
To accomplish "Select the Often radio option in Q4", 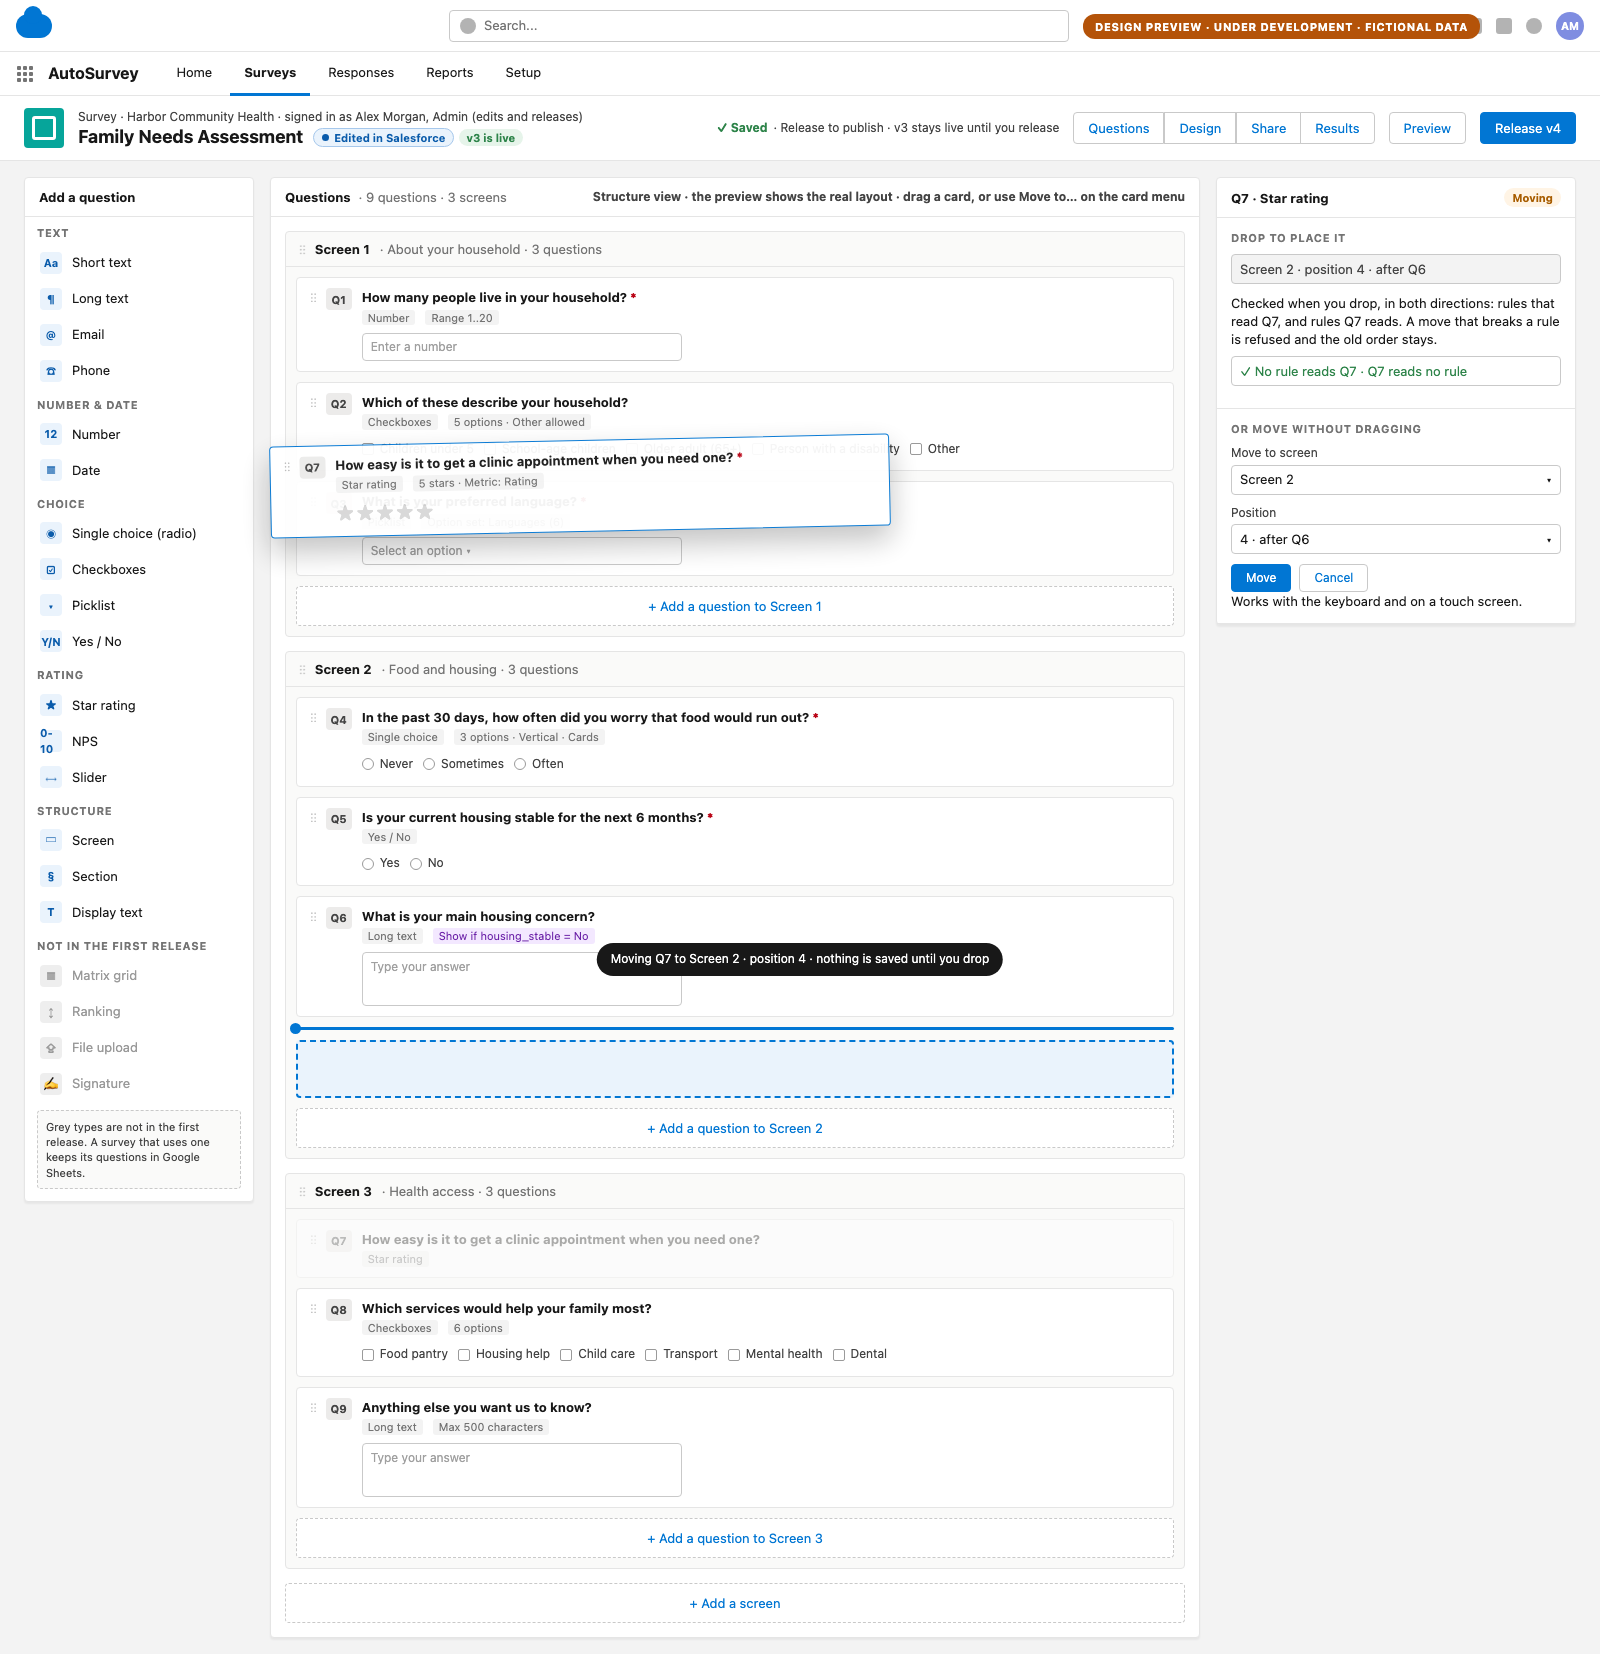I will point(520,764).
